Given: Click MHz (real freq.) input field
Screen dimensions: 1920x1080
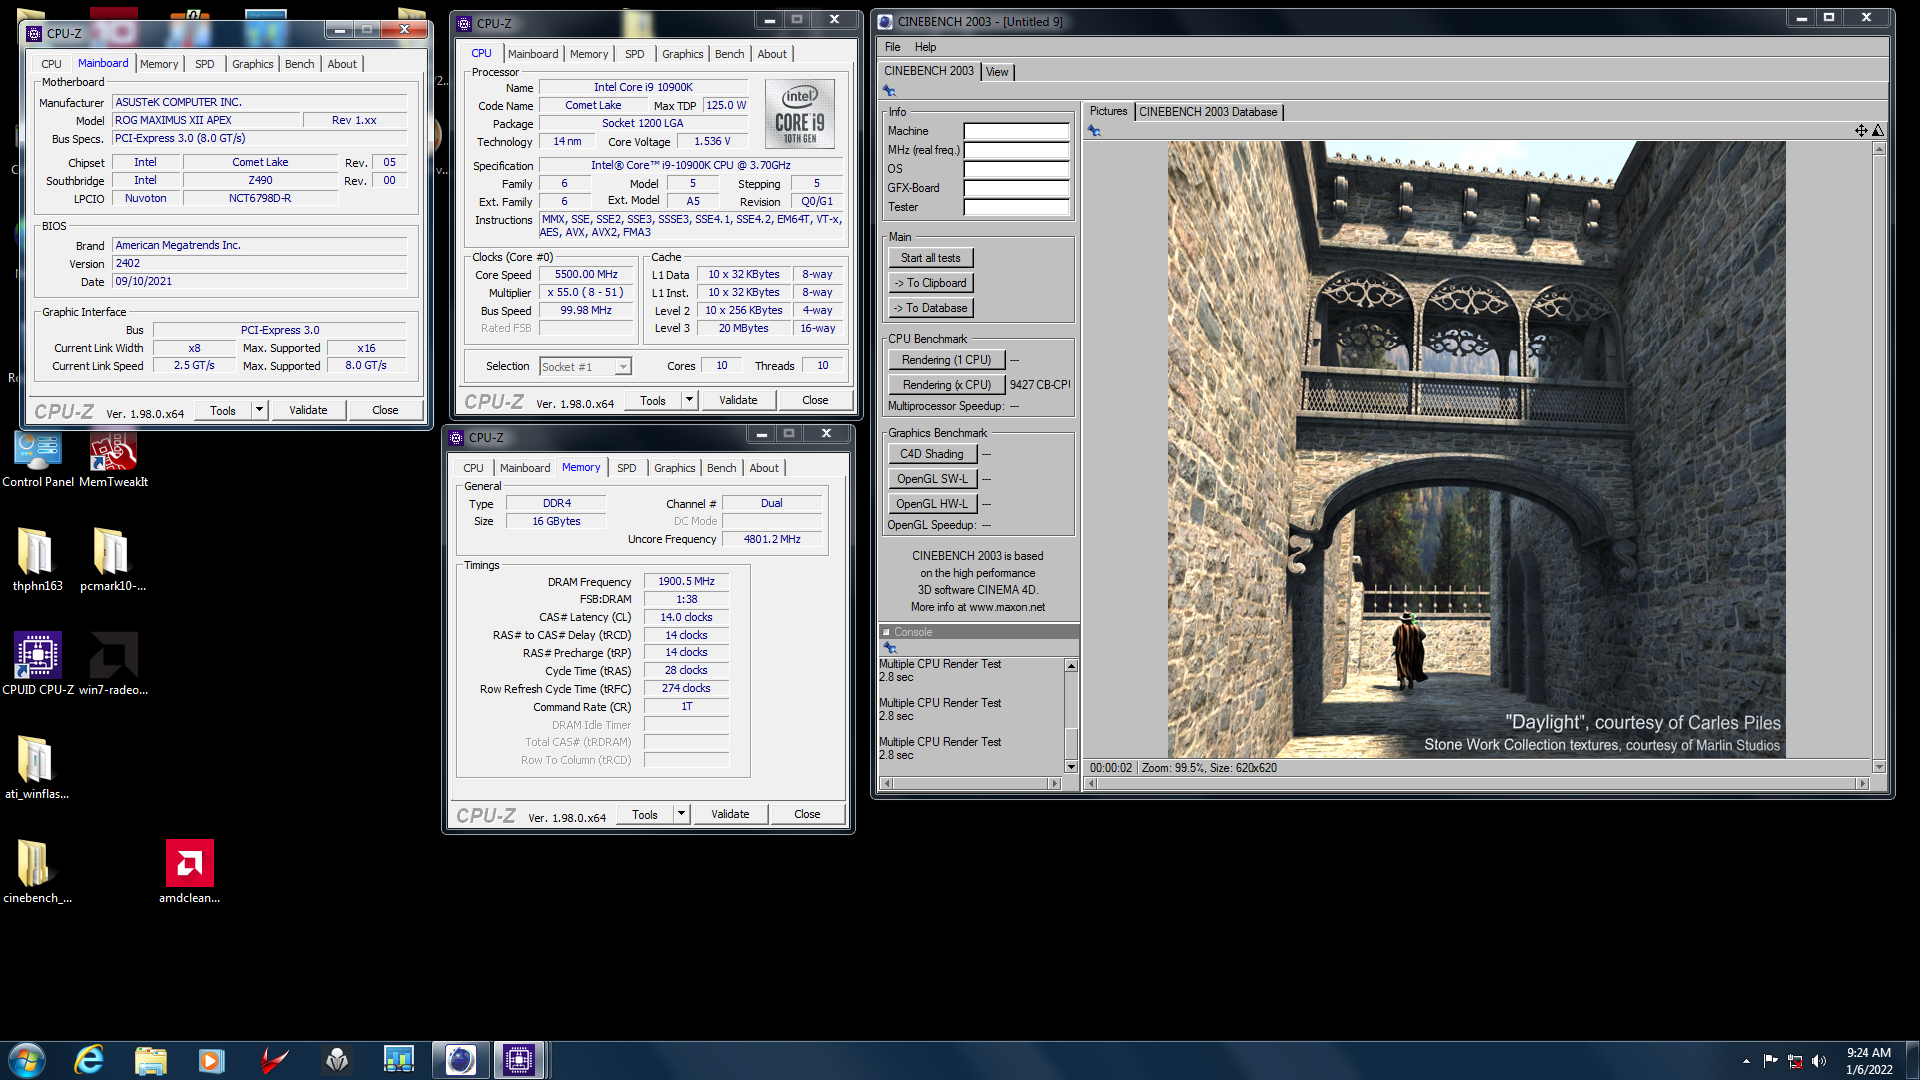Looking at the screenshot, I should pyautogui.click(x=1016, y=150).
